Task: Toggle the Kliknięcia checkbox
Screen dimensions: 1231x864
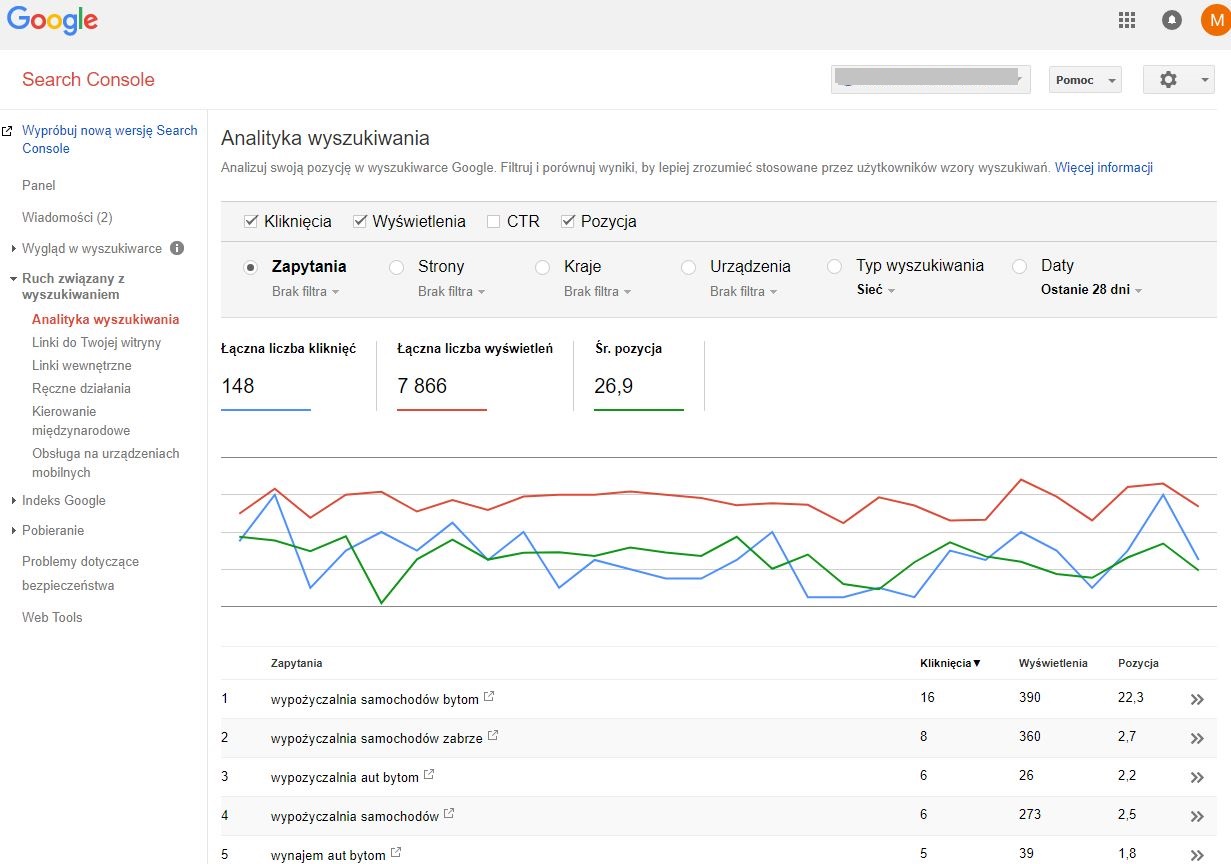Action: (251, 221)
